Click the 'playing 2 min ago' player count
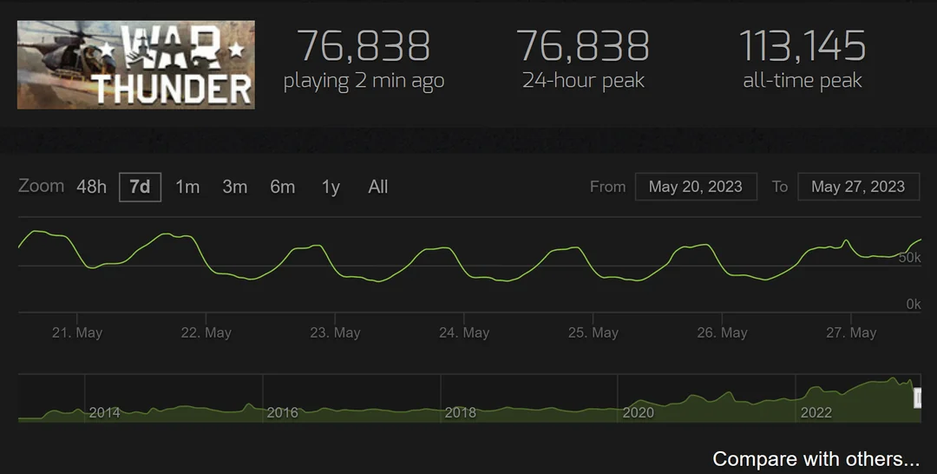Screen dimensions: 937x474 363,46
